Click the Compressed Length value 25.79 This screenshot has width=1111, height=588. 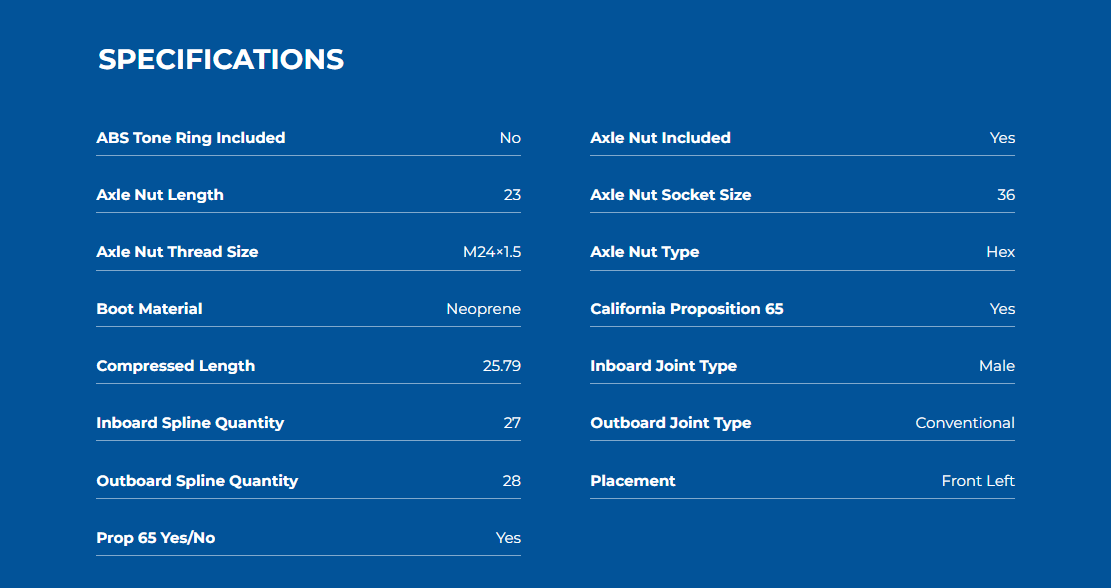click(502, 366)
